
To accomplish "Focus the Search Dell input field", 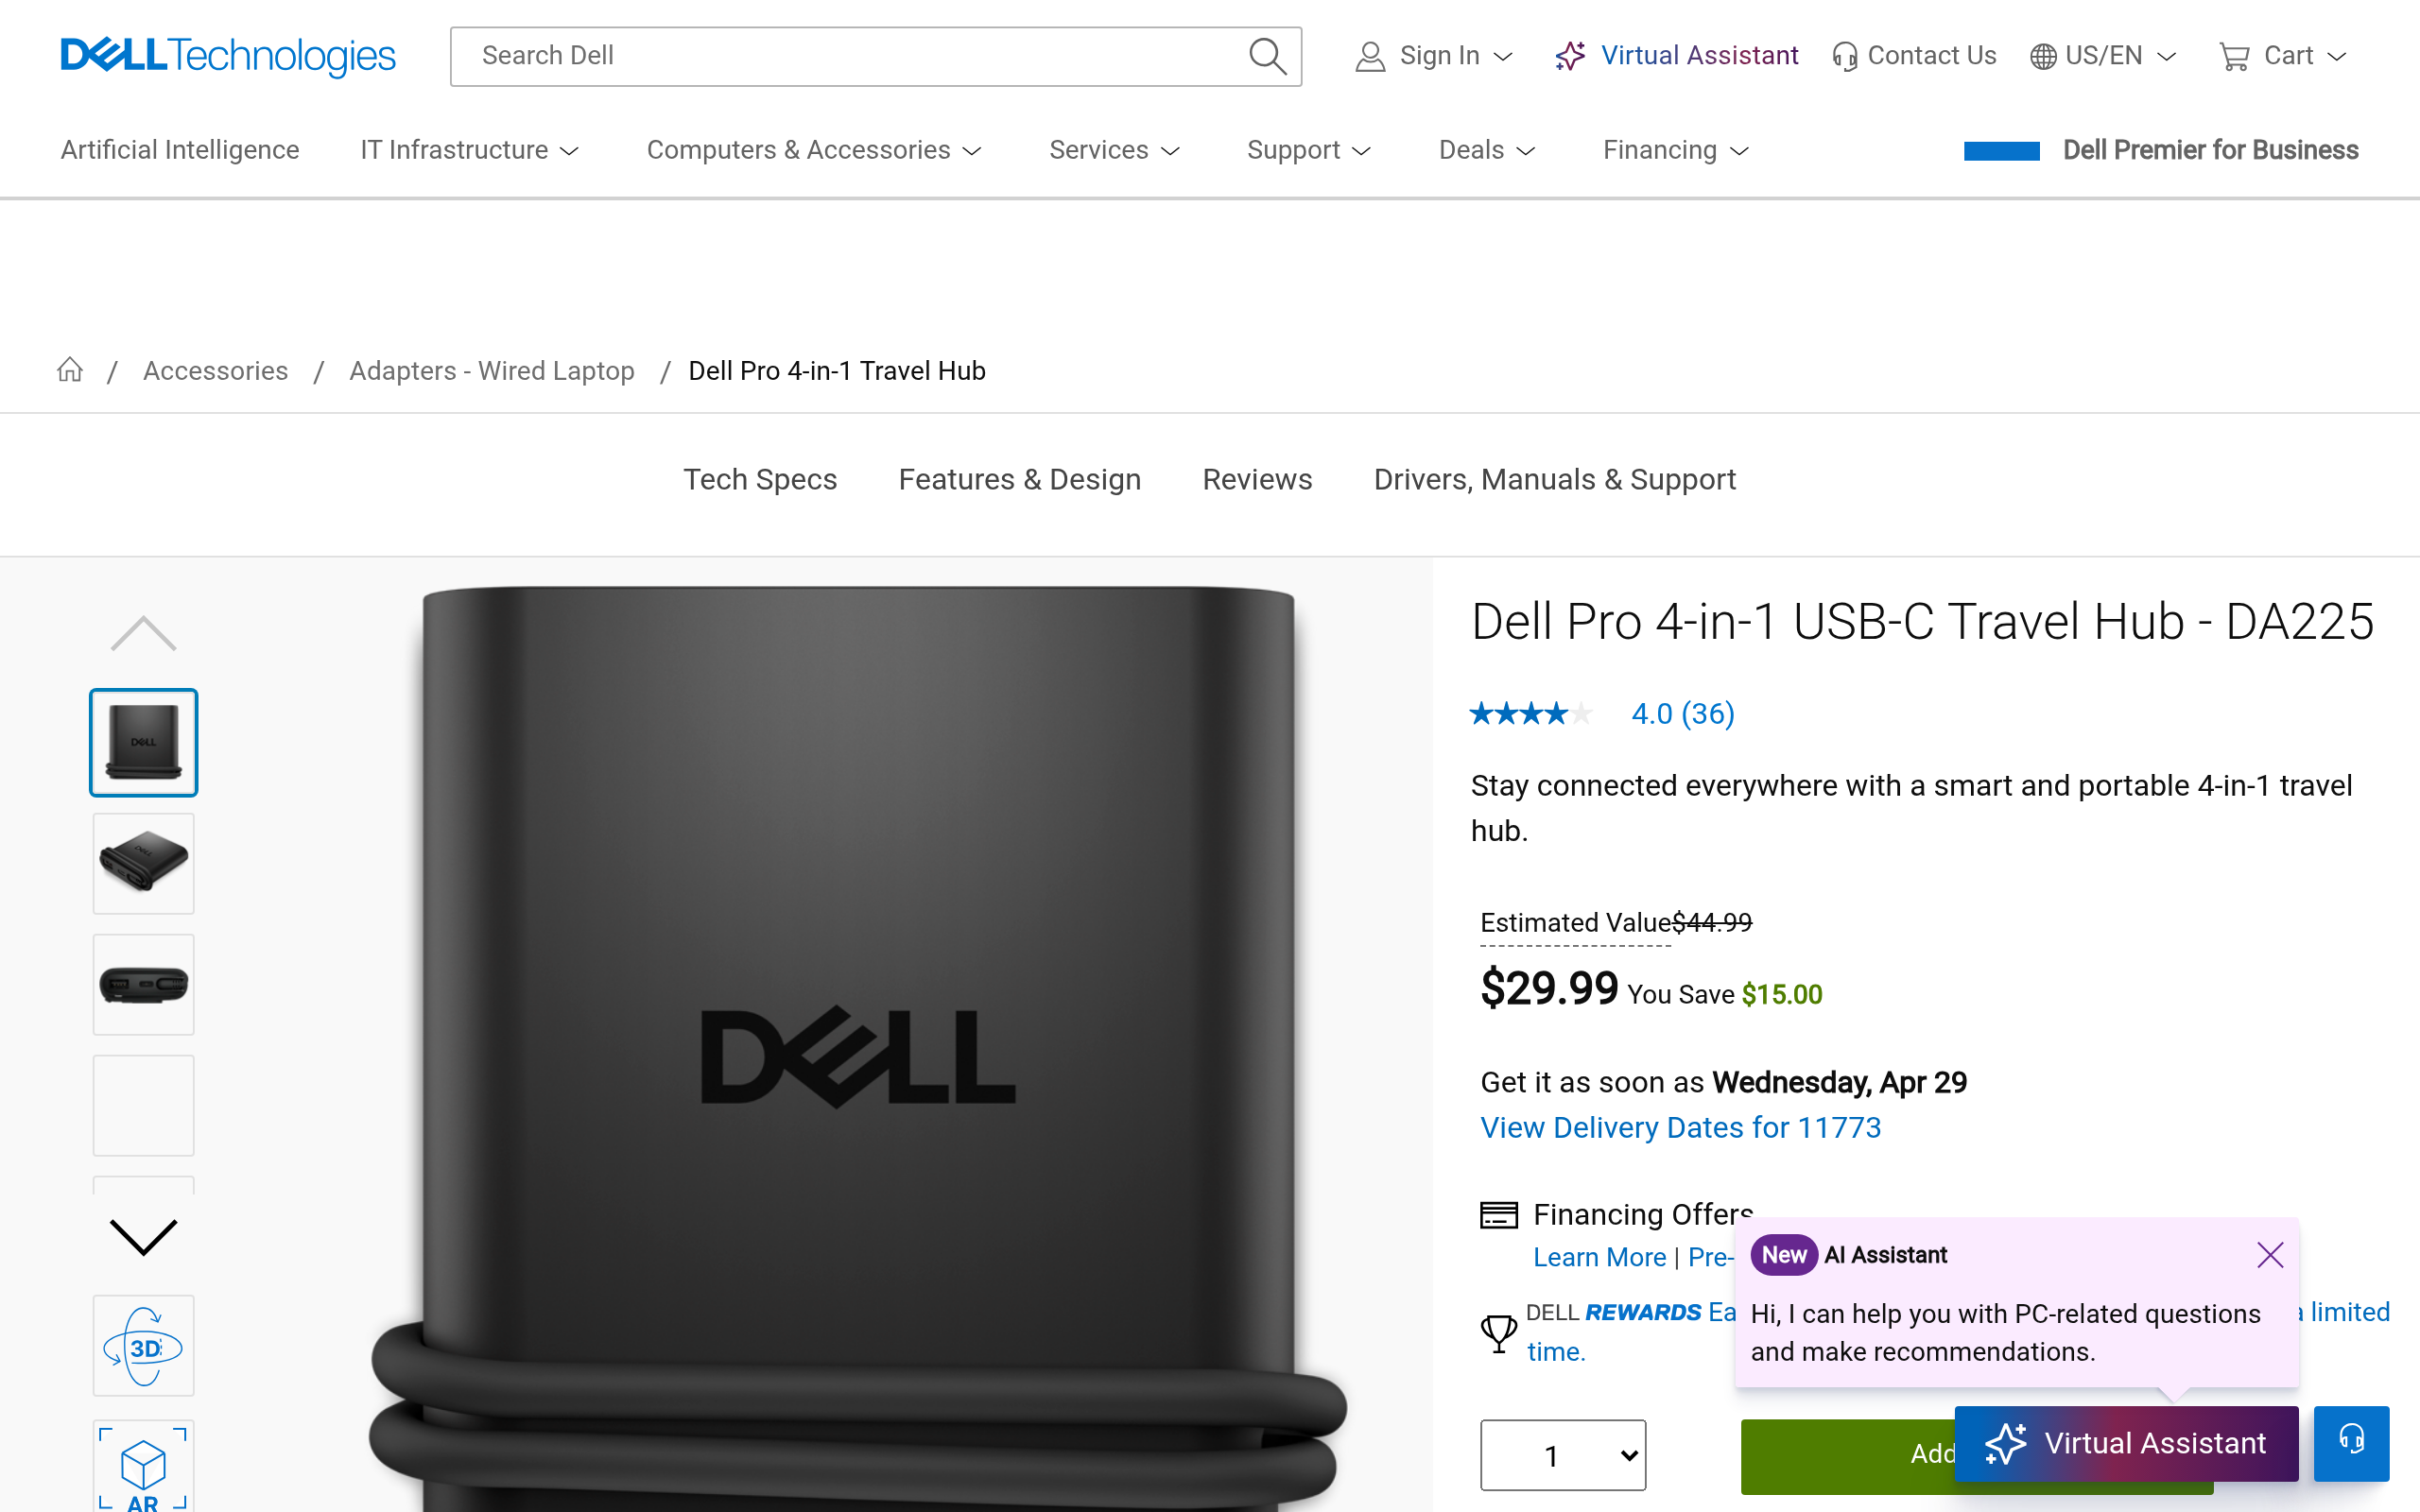I will [850, 56].
